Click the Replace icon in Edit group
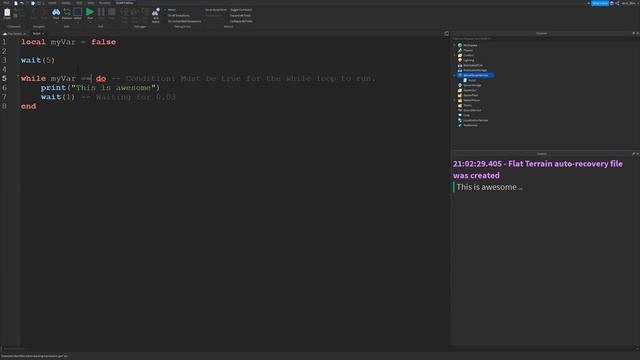The width and height of the screenshot is (640, 360). 67,12
